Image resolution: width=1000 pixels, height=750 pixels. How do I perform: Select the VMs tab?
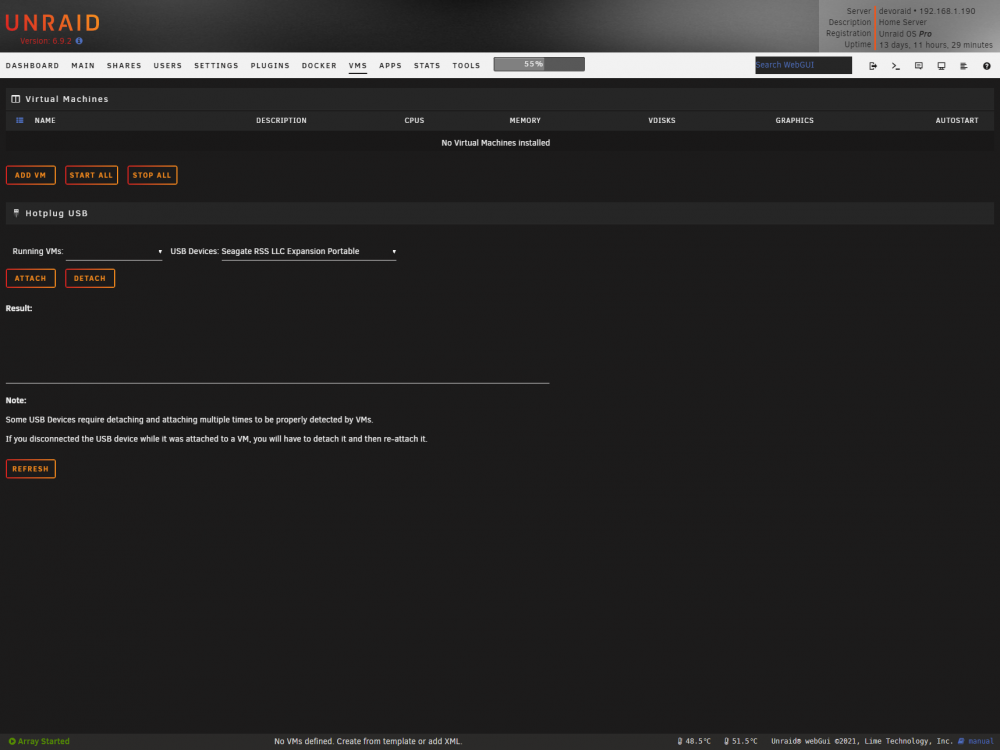358,66
